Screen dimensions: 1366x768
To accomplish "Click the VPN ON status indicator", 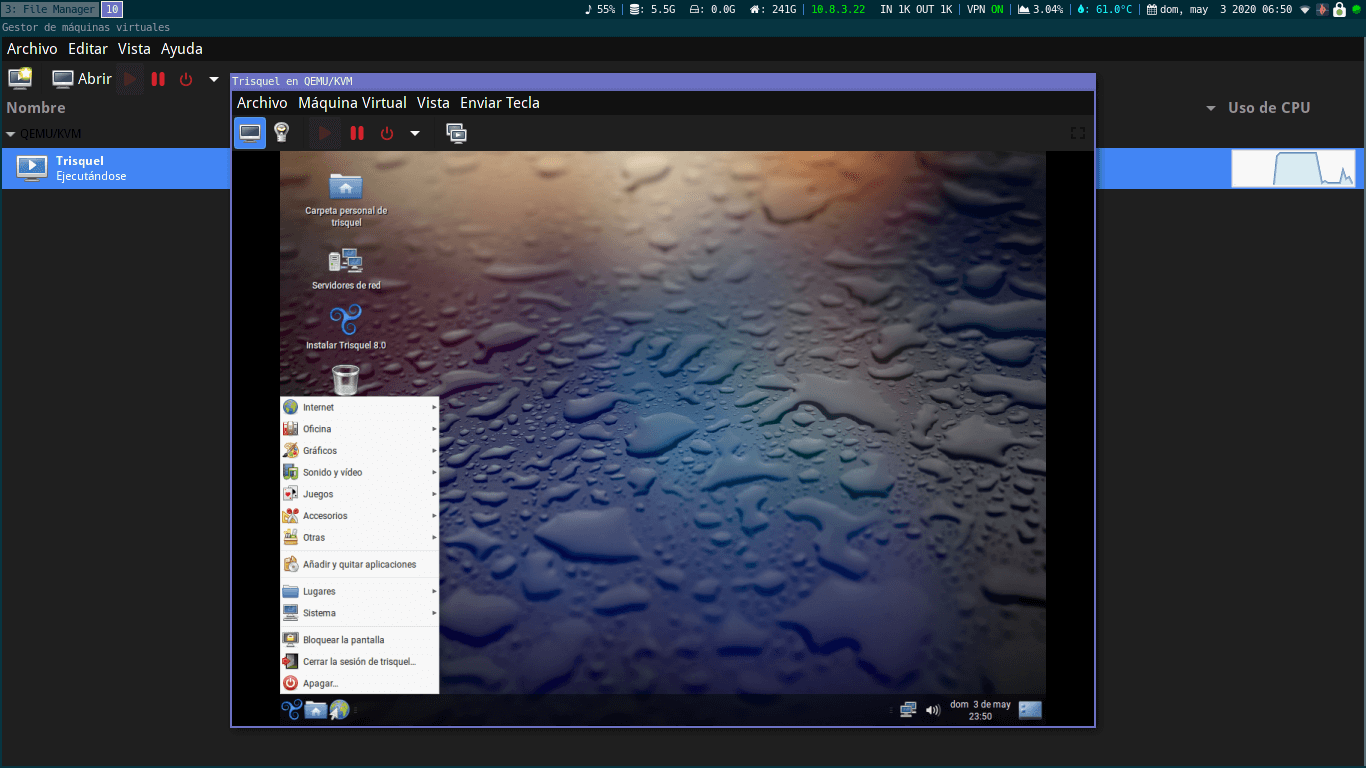I will [985, 9].
